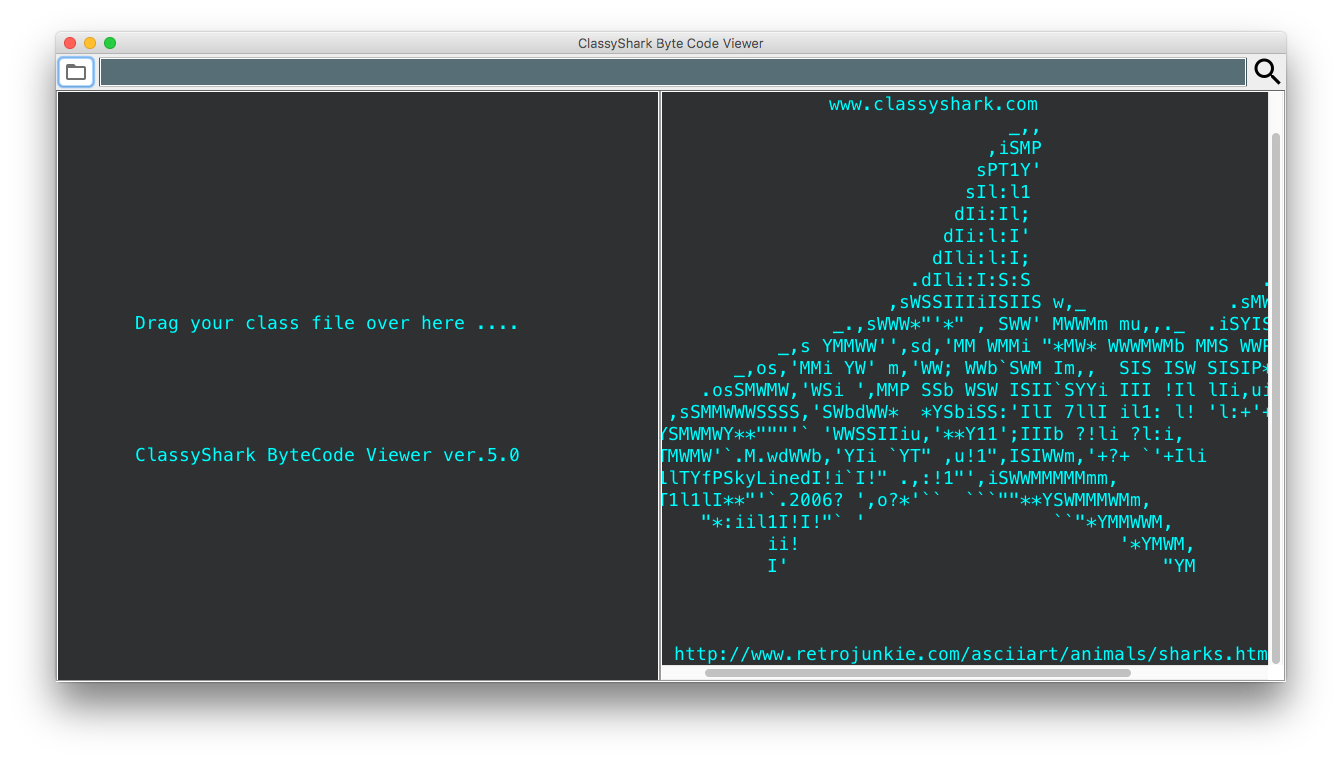Open a file with the folder icon
The width and height of the screenshot is (1342, 762).
point(76,72)
